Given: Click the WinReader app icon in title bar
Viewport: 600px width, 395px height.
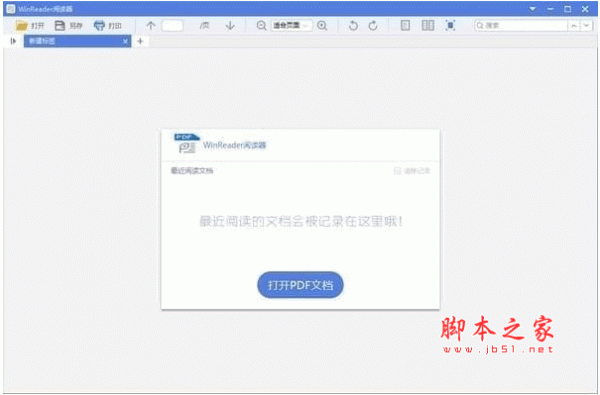Looking at the screenshot, I should click(x=11, y=9).
